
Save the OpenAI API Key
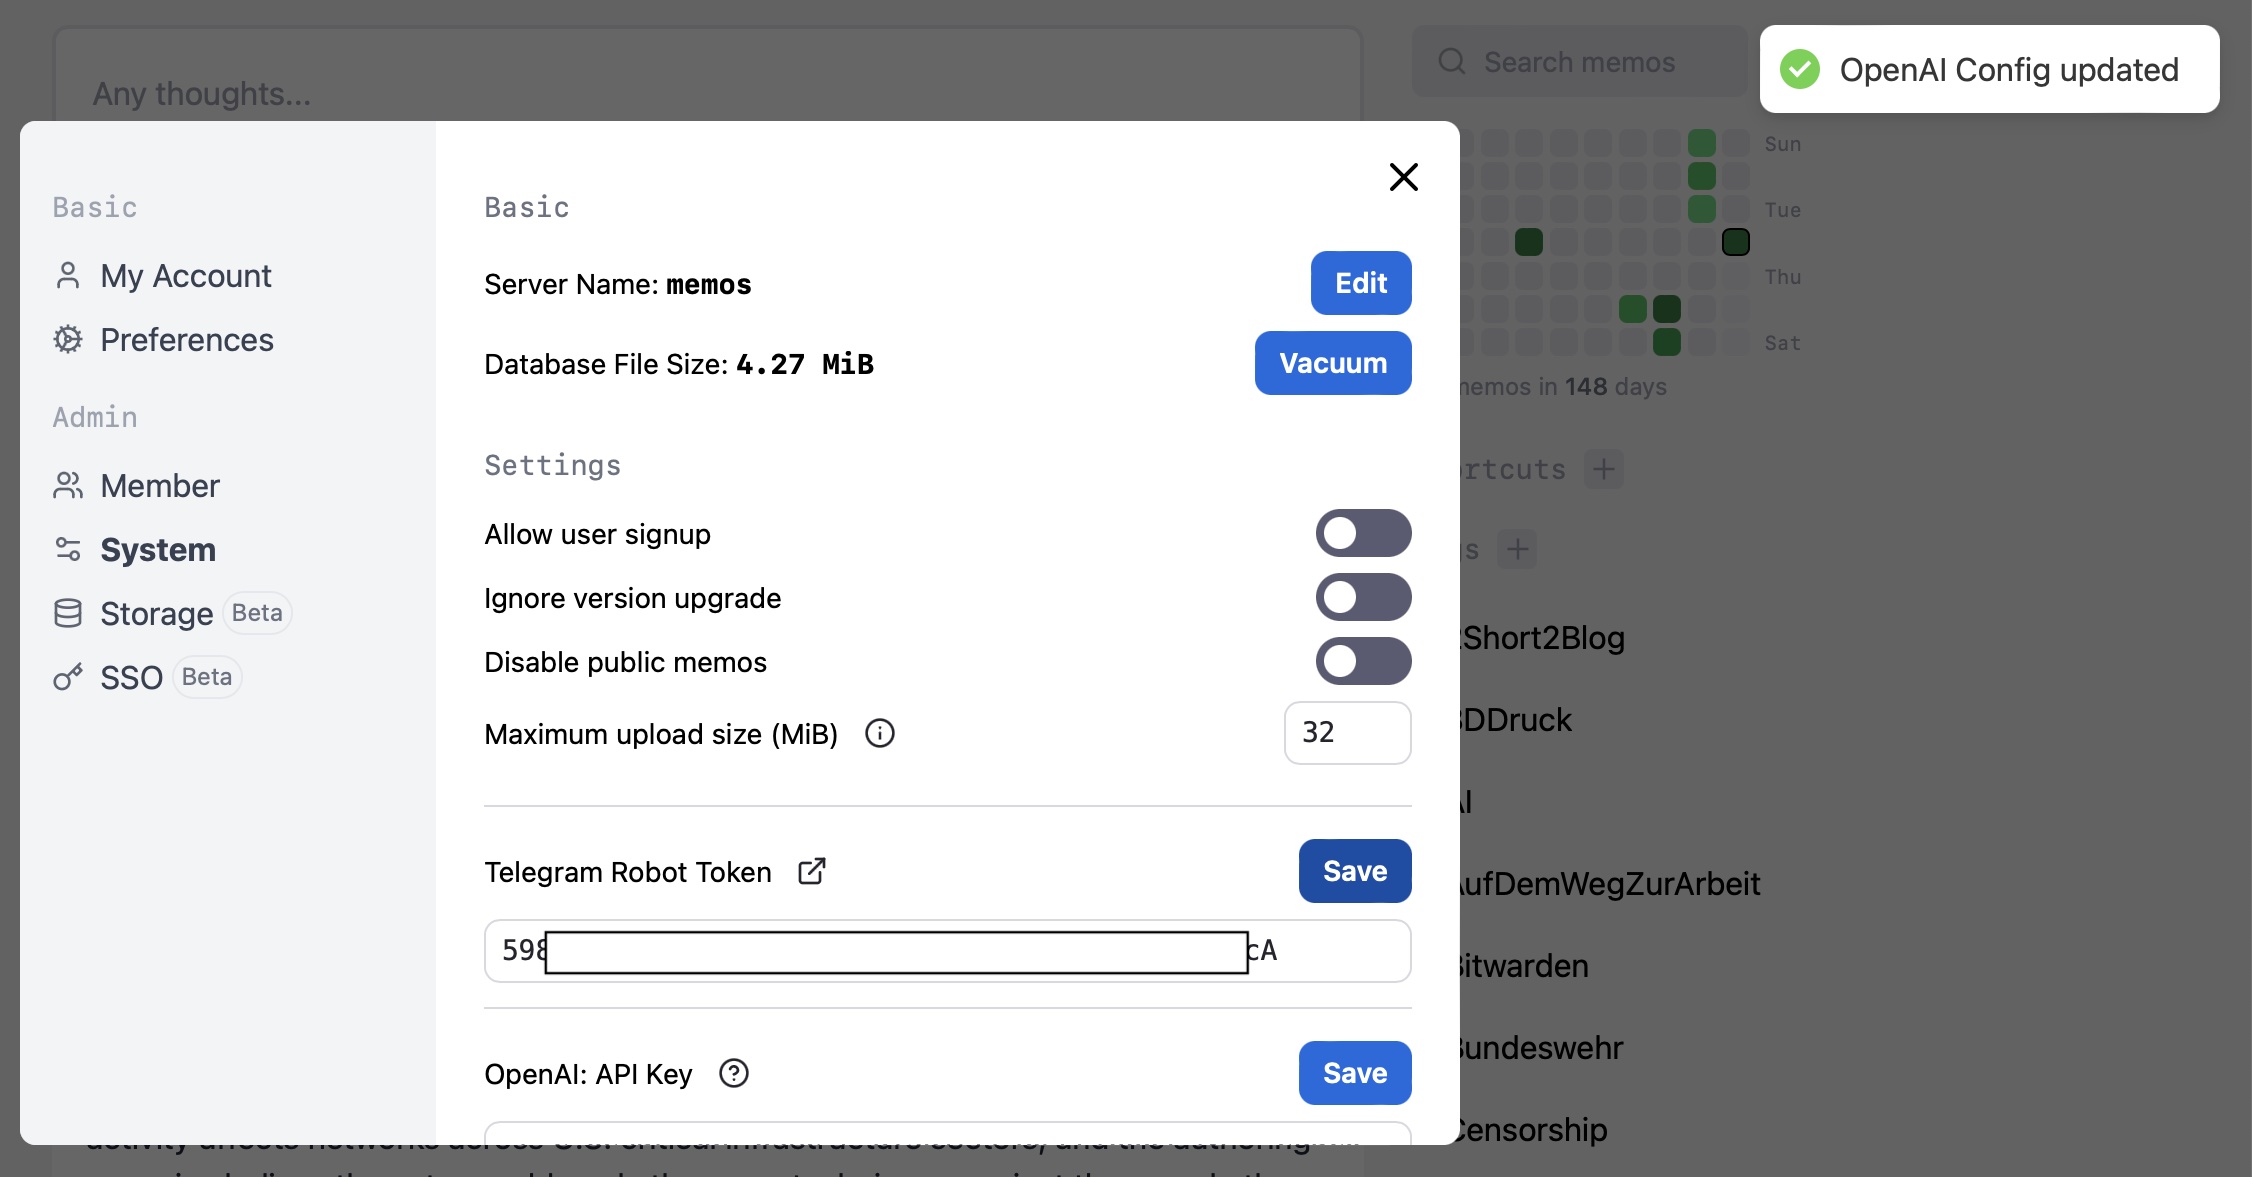pyautogui.click(x=1354, y=1073)
